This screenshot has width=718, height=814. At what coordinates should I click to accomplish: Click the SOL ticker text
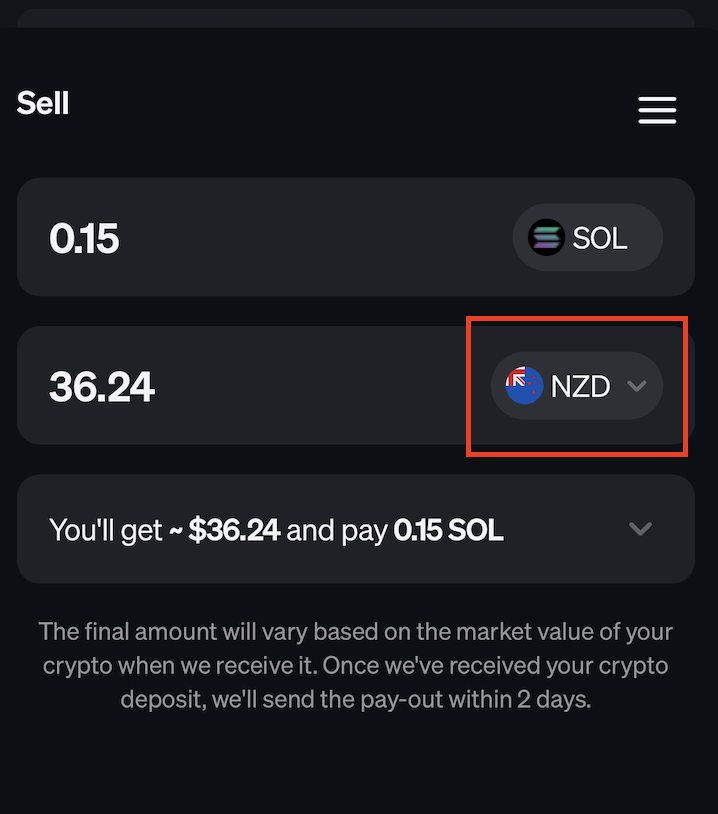600,239
